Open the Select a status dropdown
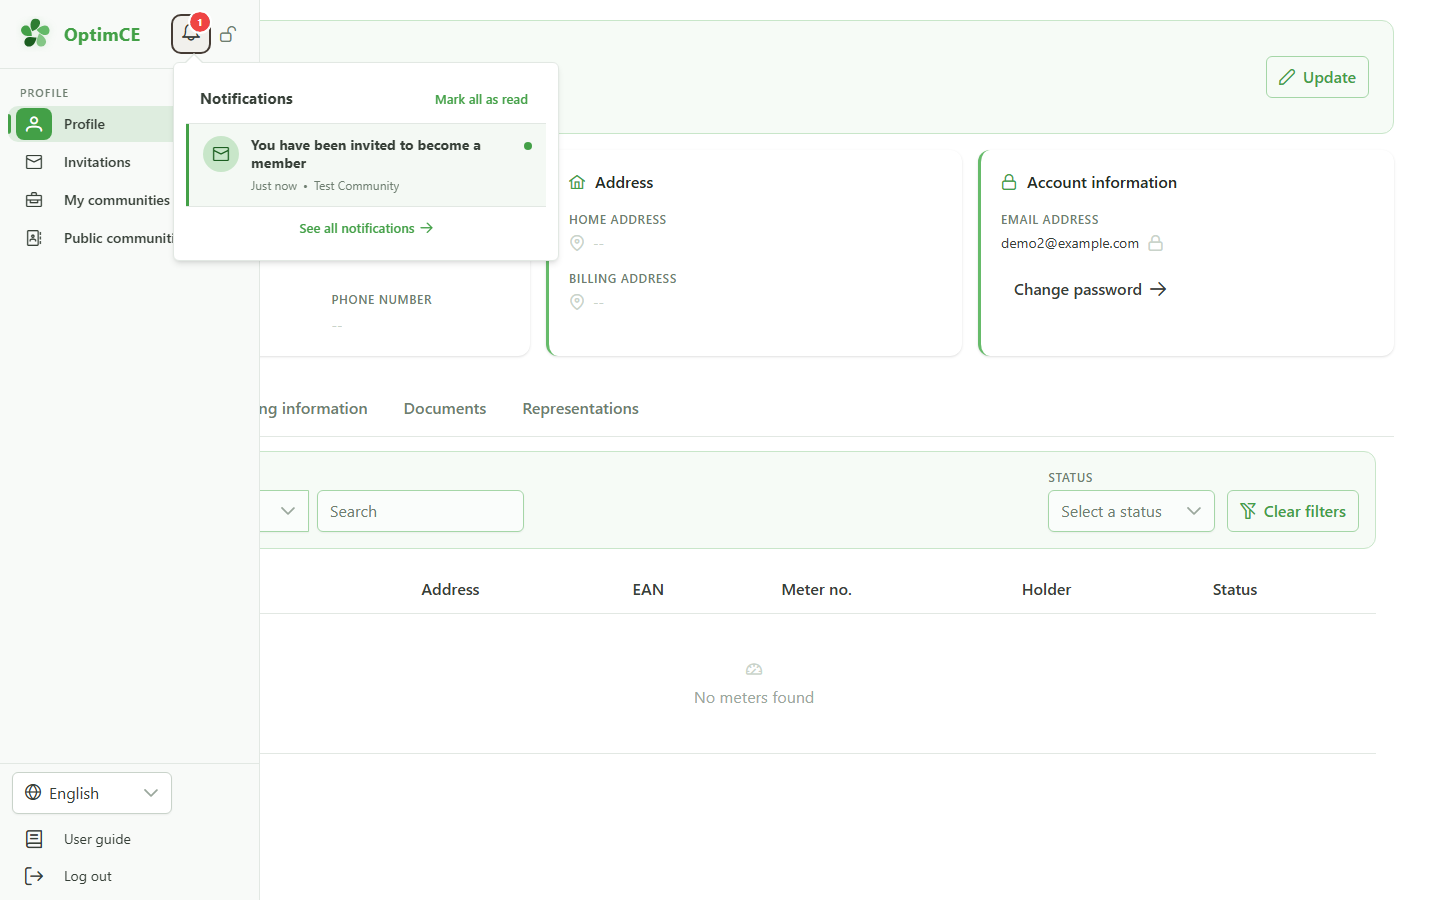This screenshot has height=900, width=1440. pos(1131,511)
